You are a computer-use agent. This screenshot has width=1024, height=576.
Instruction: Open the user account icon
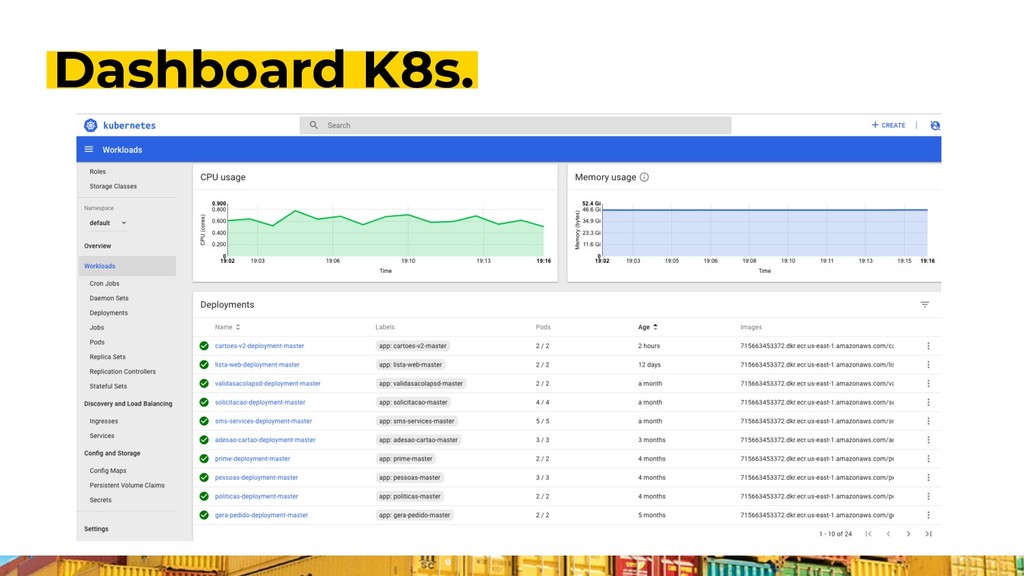tap(935, 125)
